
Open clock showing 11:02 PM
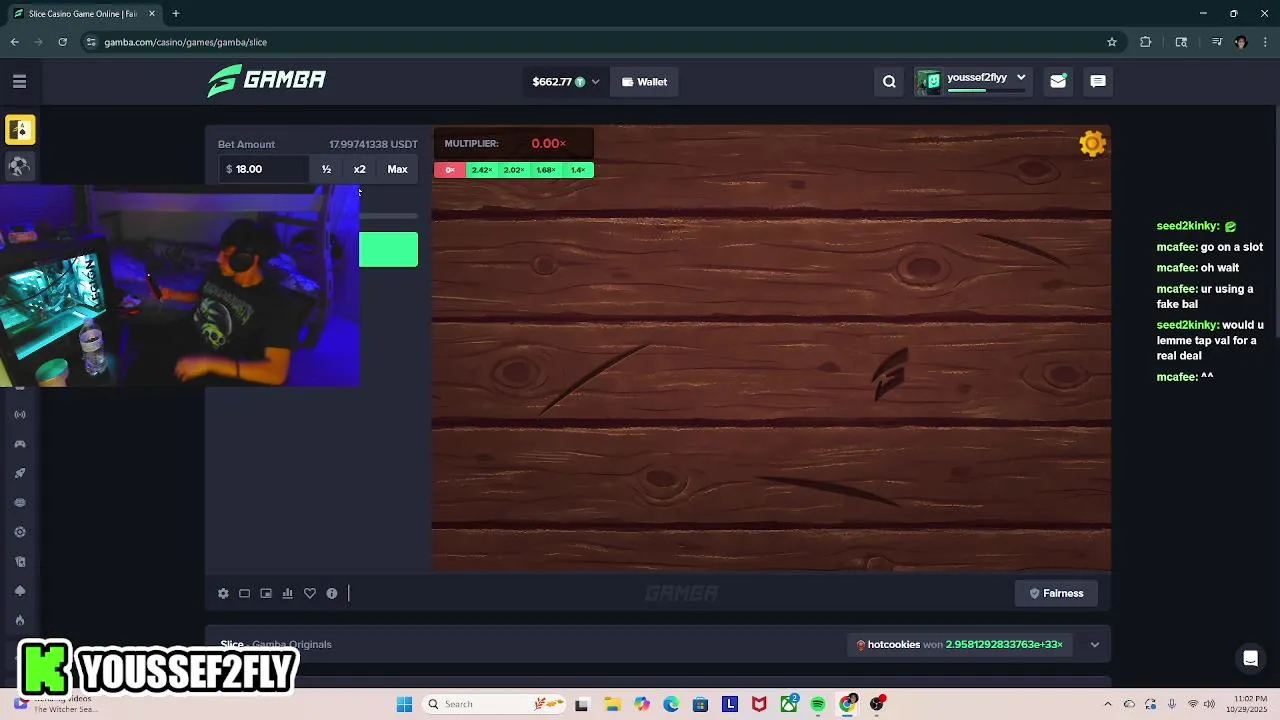[x=1245, y=704]
